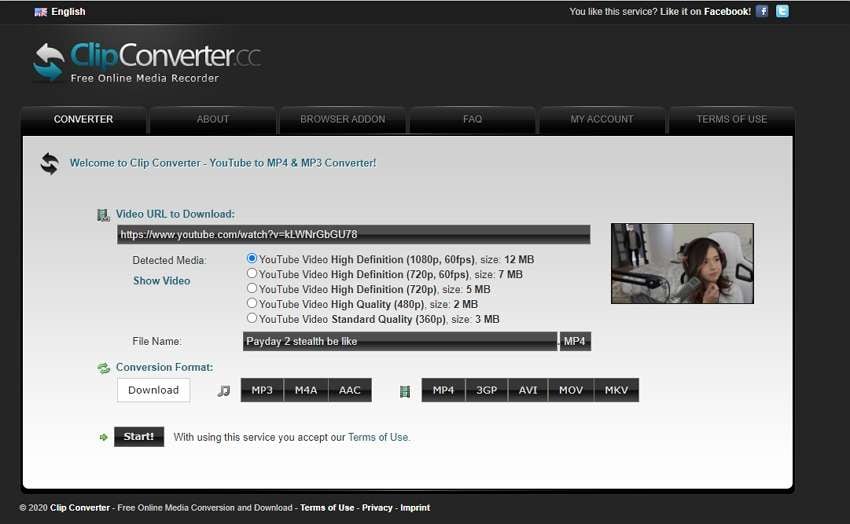Click the Welcome to Clip Converter heading
850x524 pixels.
coord(223,163)
